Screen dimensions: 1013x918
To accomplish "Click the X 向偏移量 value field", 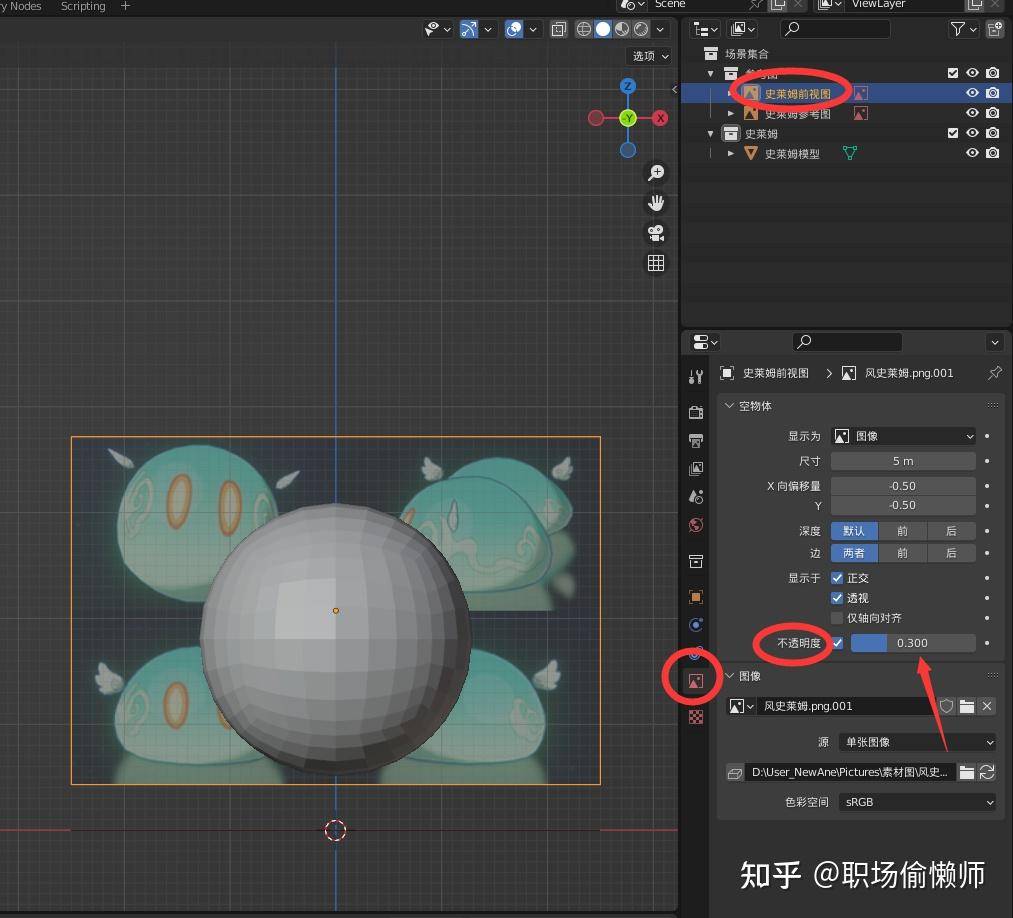I will (903, 486).
